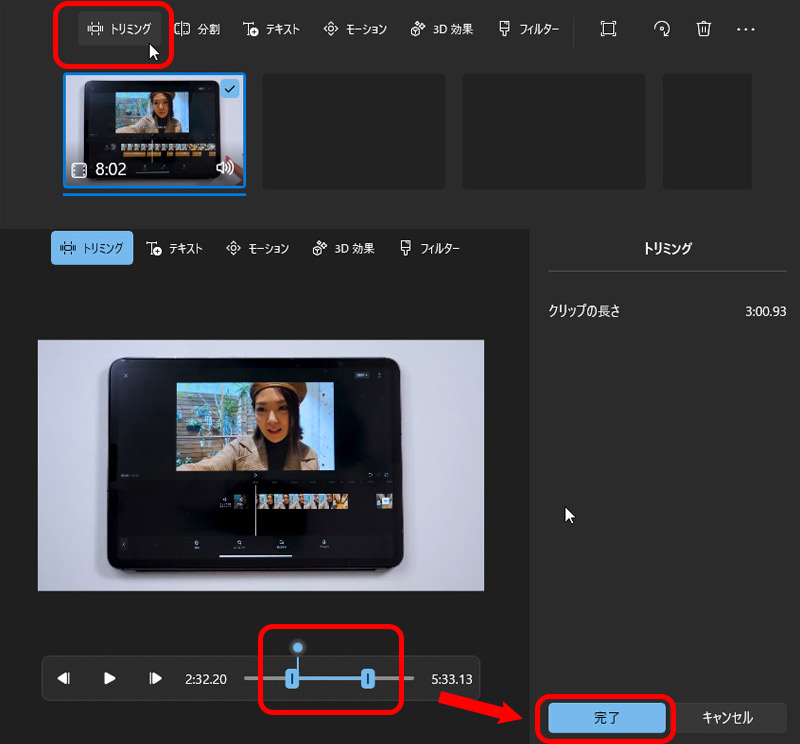Open the more options ellipsis menu
This screenshot has height=744, width=800.
(x=746, y=29)
